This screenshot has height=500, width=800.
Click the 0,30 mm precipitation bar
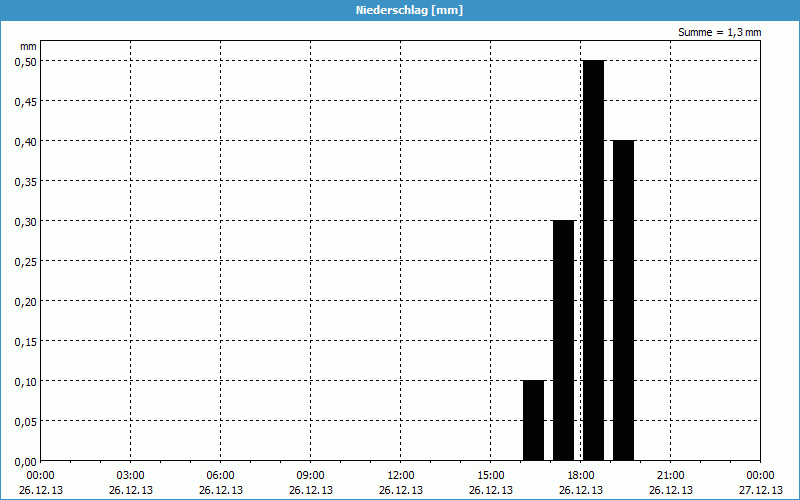[x=563, y=340]
